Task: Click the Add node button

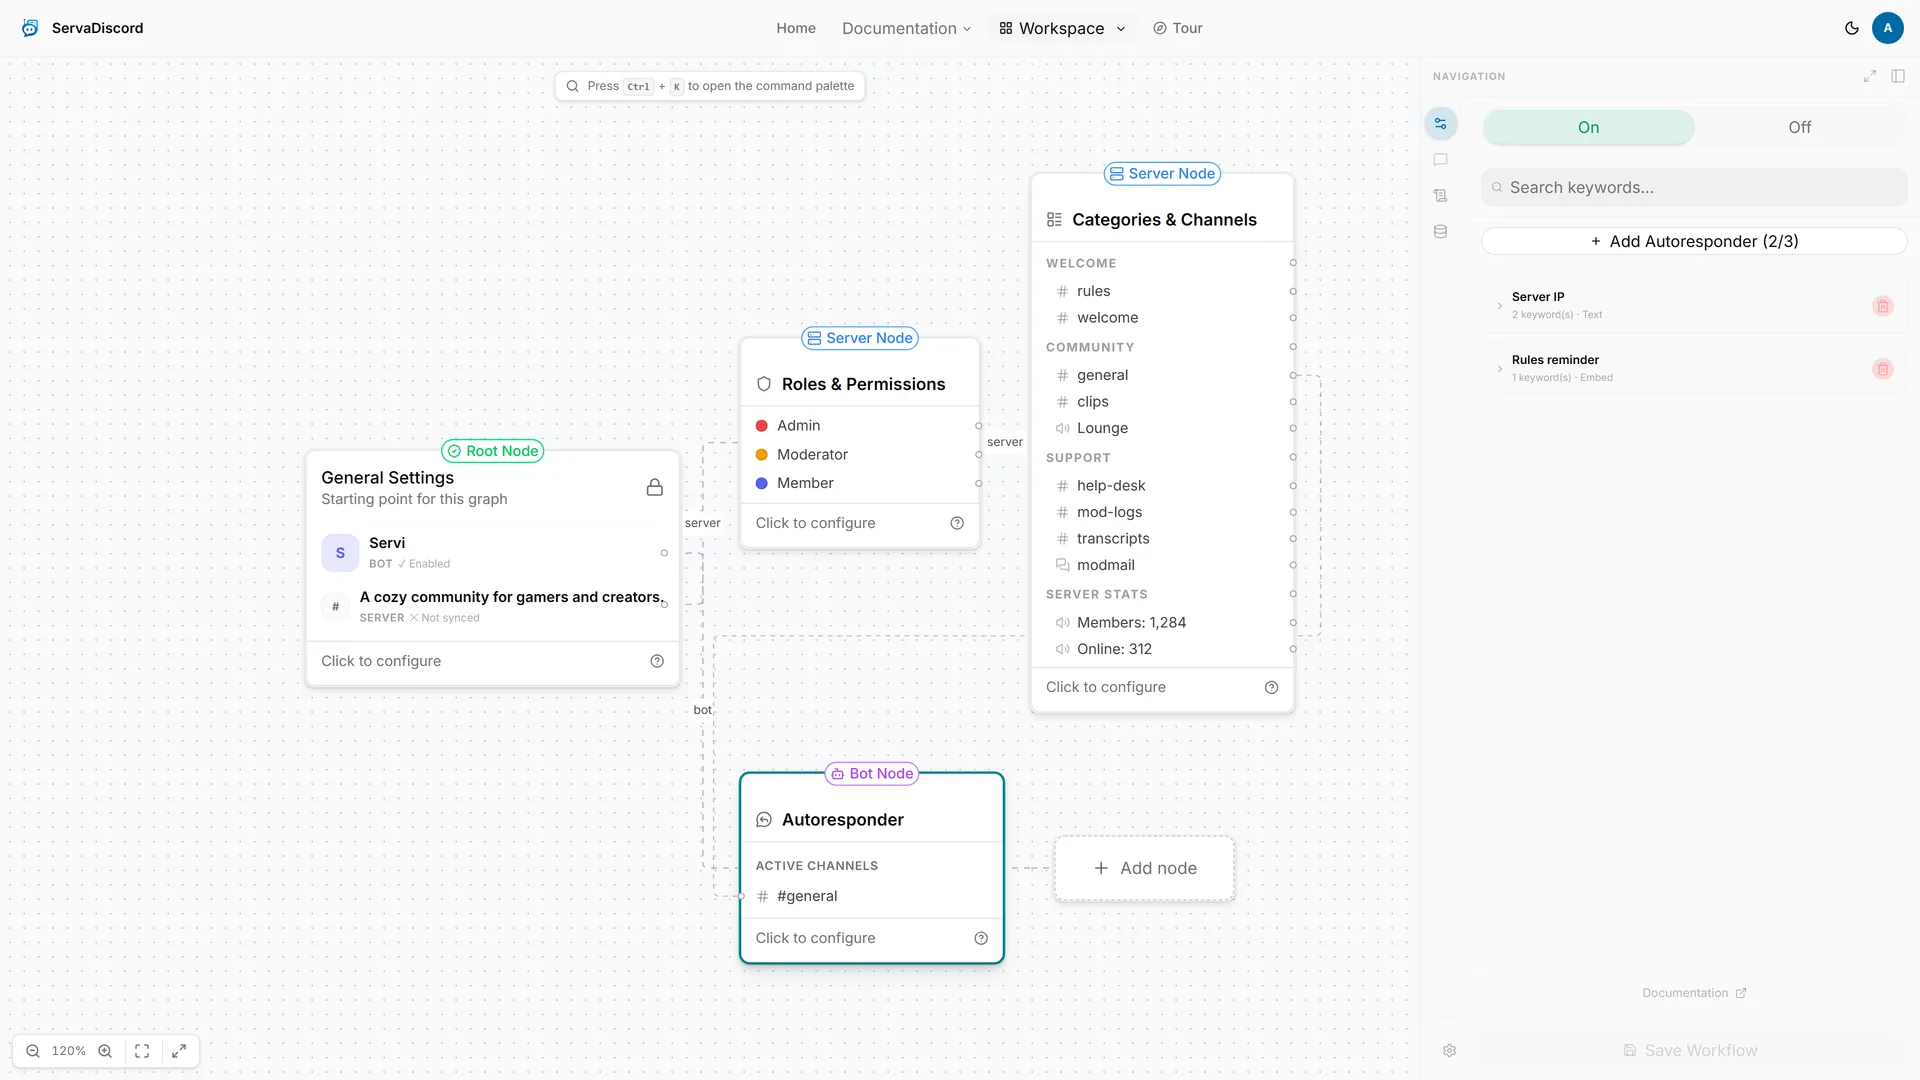Action: pos(1145,868)
